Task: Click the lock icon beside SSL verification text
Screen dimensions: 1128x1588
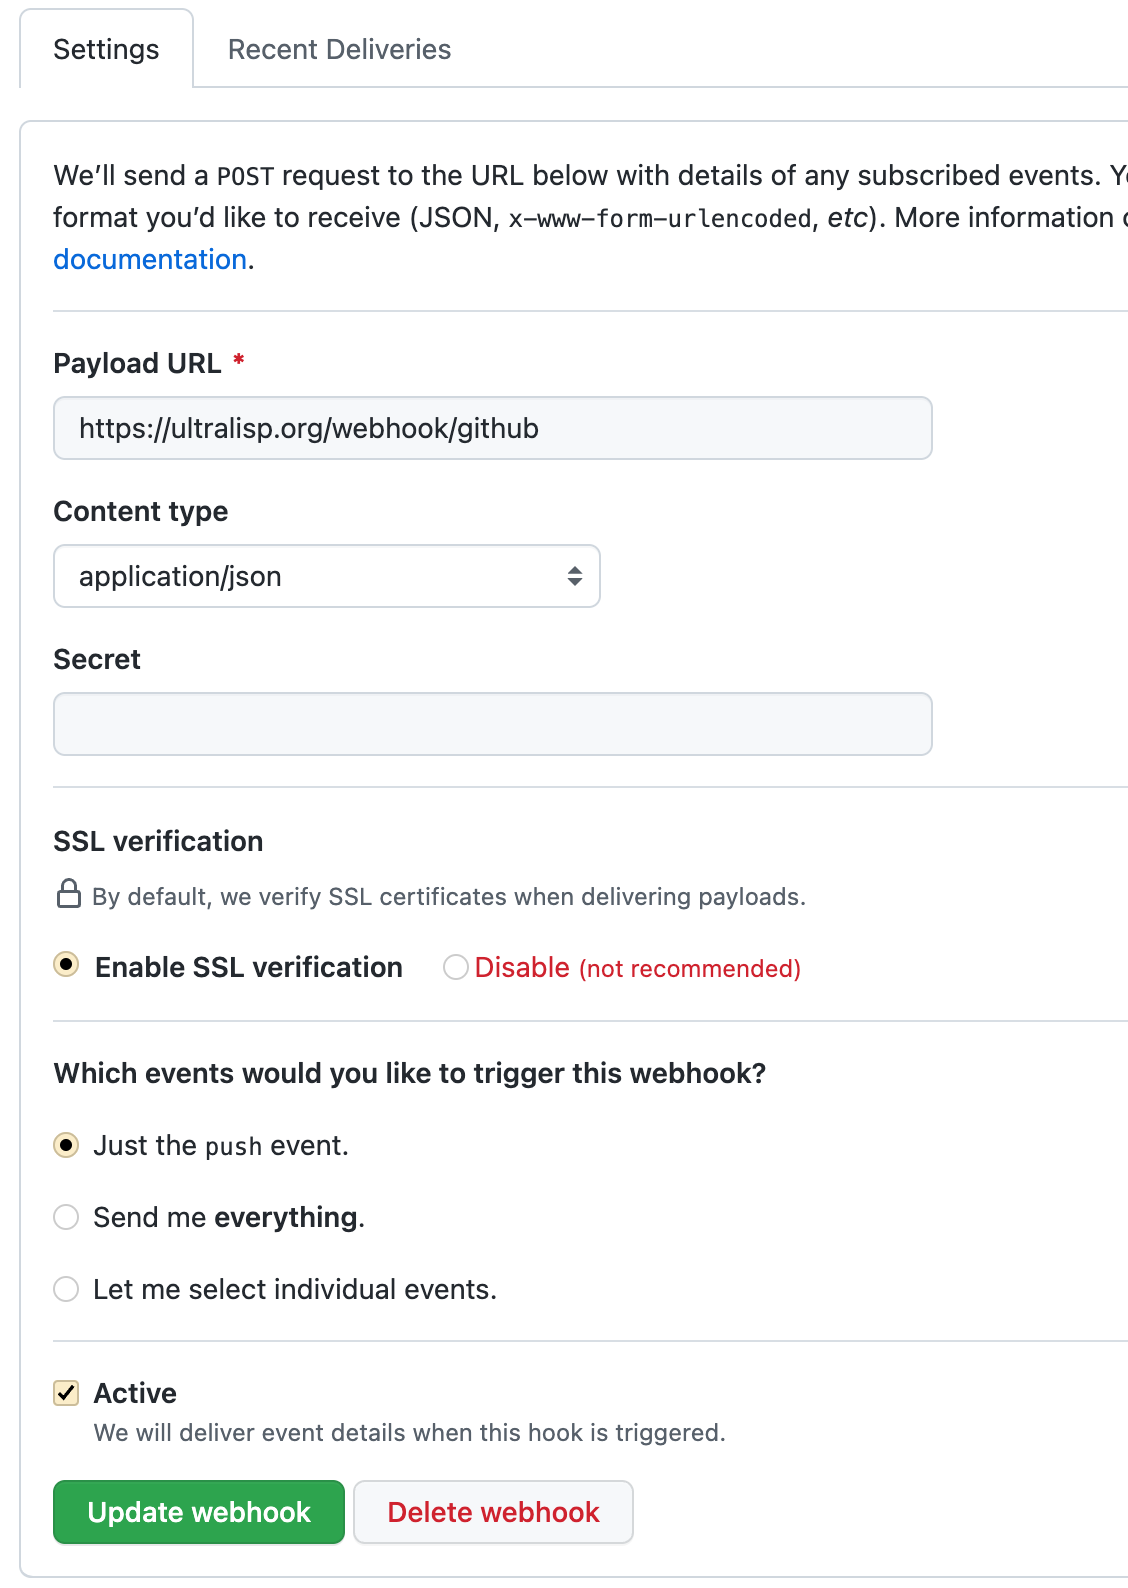Action: (69, 894)
